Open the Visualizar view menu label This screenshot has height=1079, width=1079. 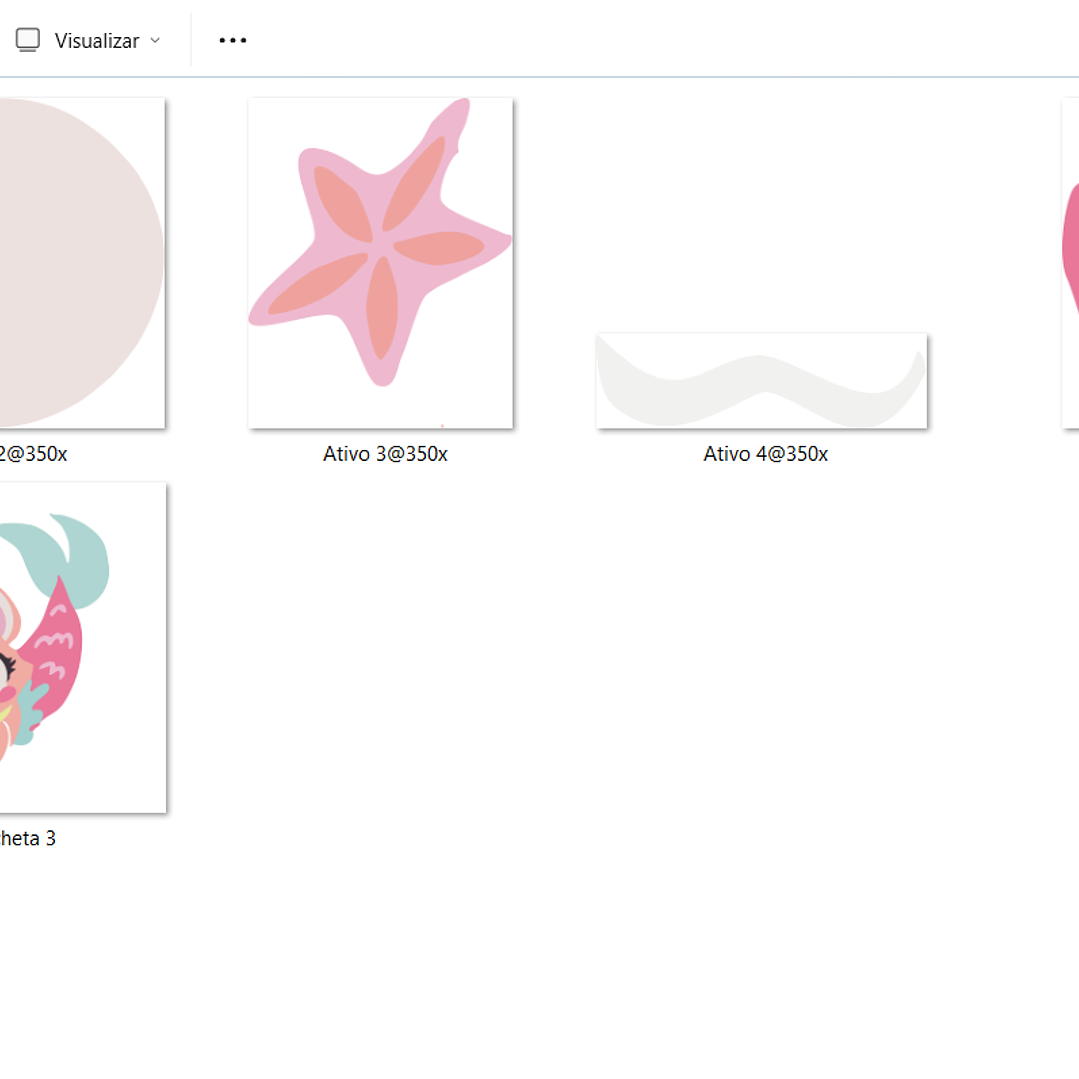click(96, 41)
